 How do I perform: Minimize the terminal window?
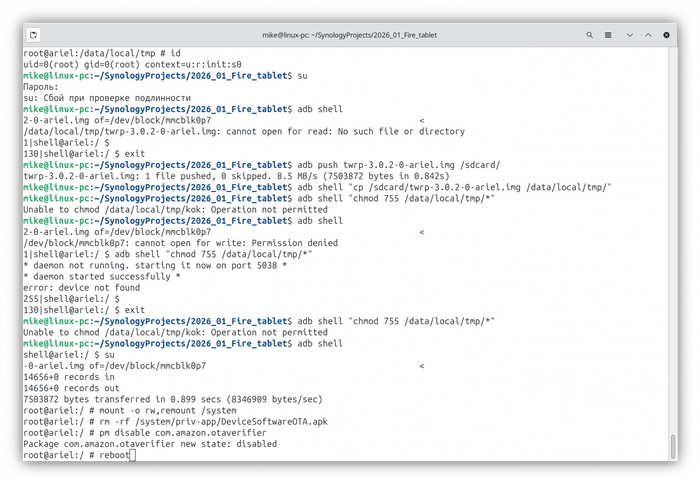click(630, 34)
